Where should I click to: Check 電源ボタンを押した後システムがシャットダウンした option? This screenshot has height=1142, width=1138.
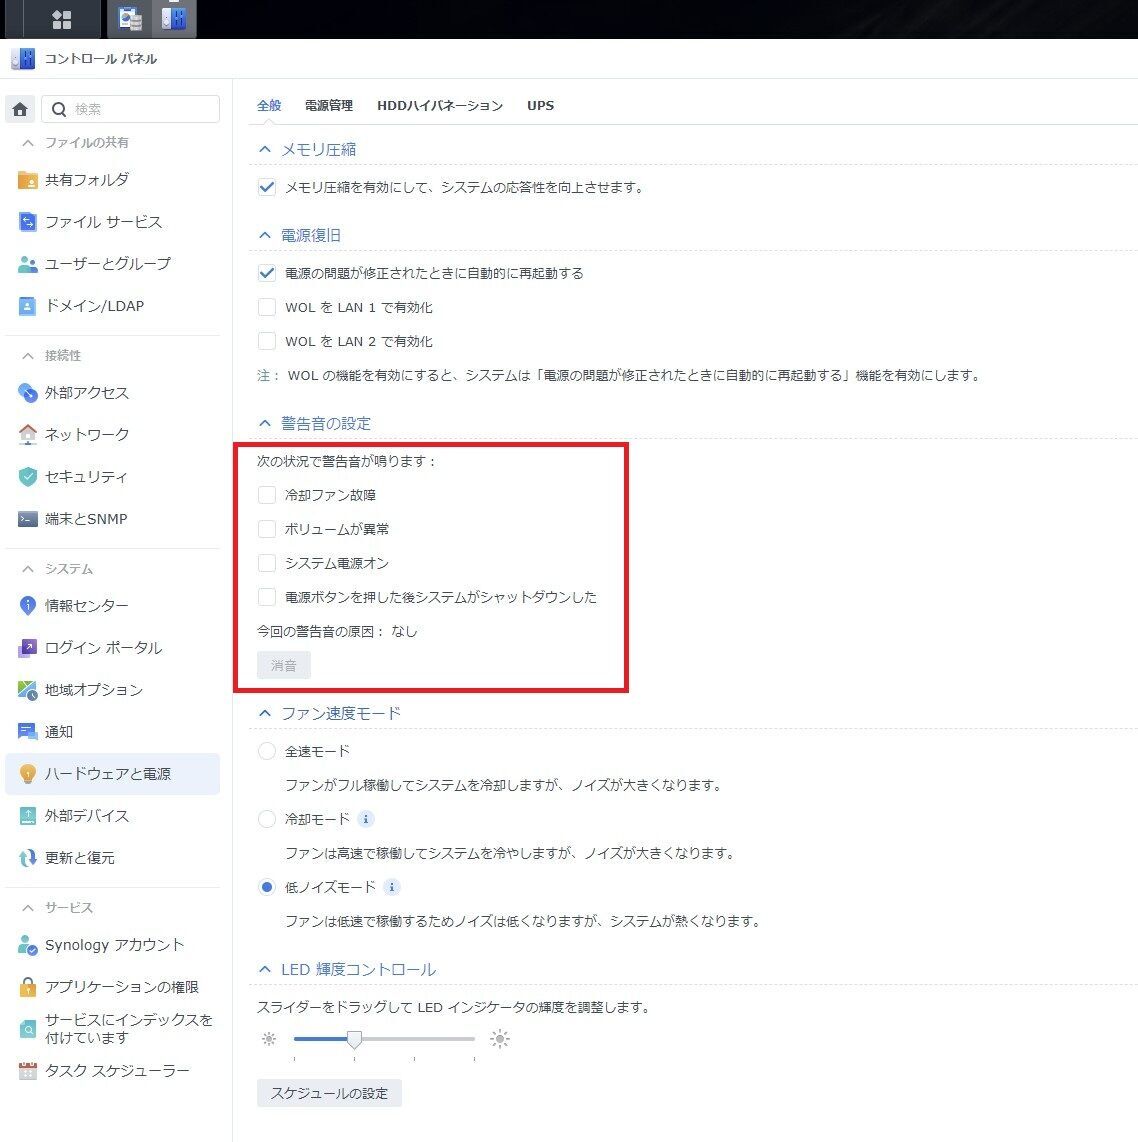click(266, 597)
